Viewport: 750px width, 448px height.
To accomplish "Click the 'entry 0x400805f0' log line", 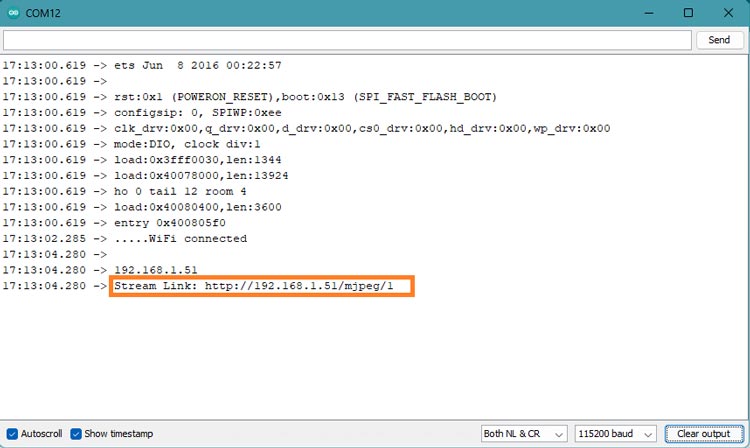I will pos(170,223).
